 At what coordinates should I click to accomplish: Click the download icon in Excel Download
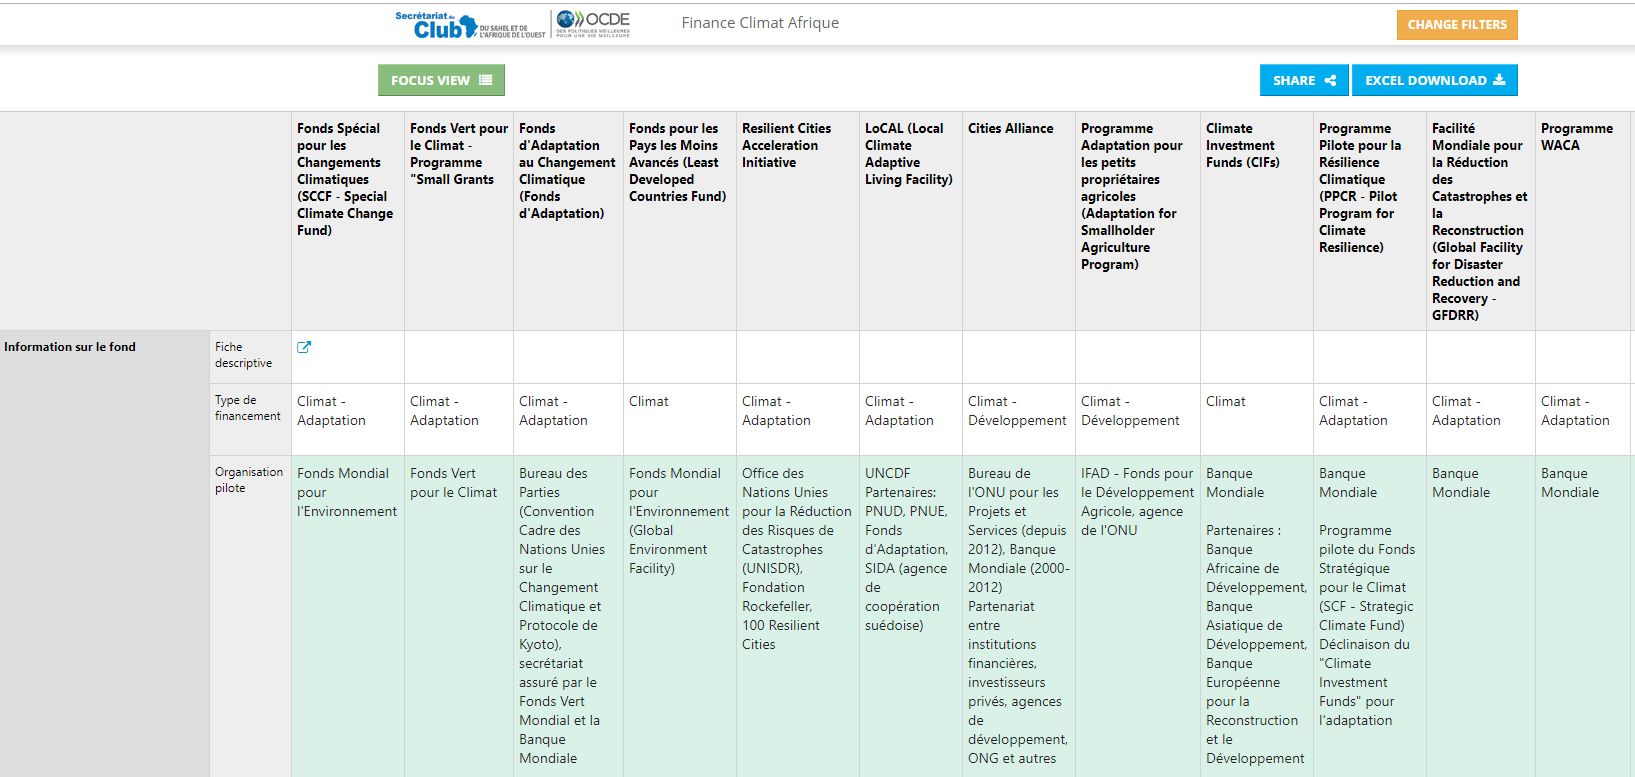click(1499, 81)
